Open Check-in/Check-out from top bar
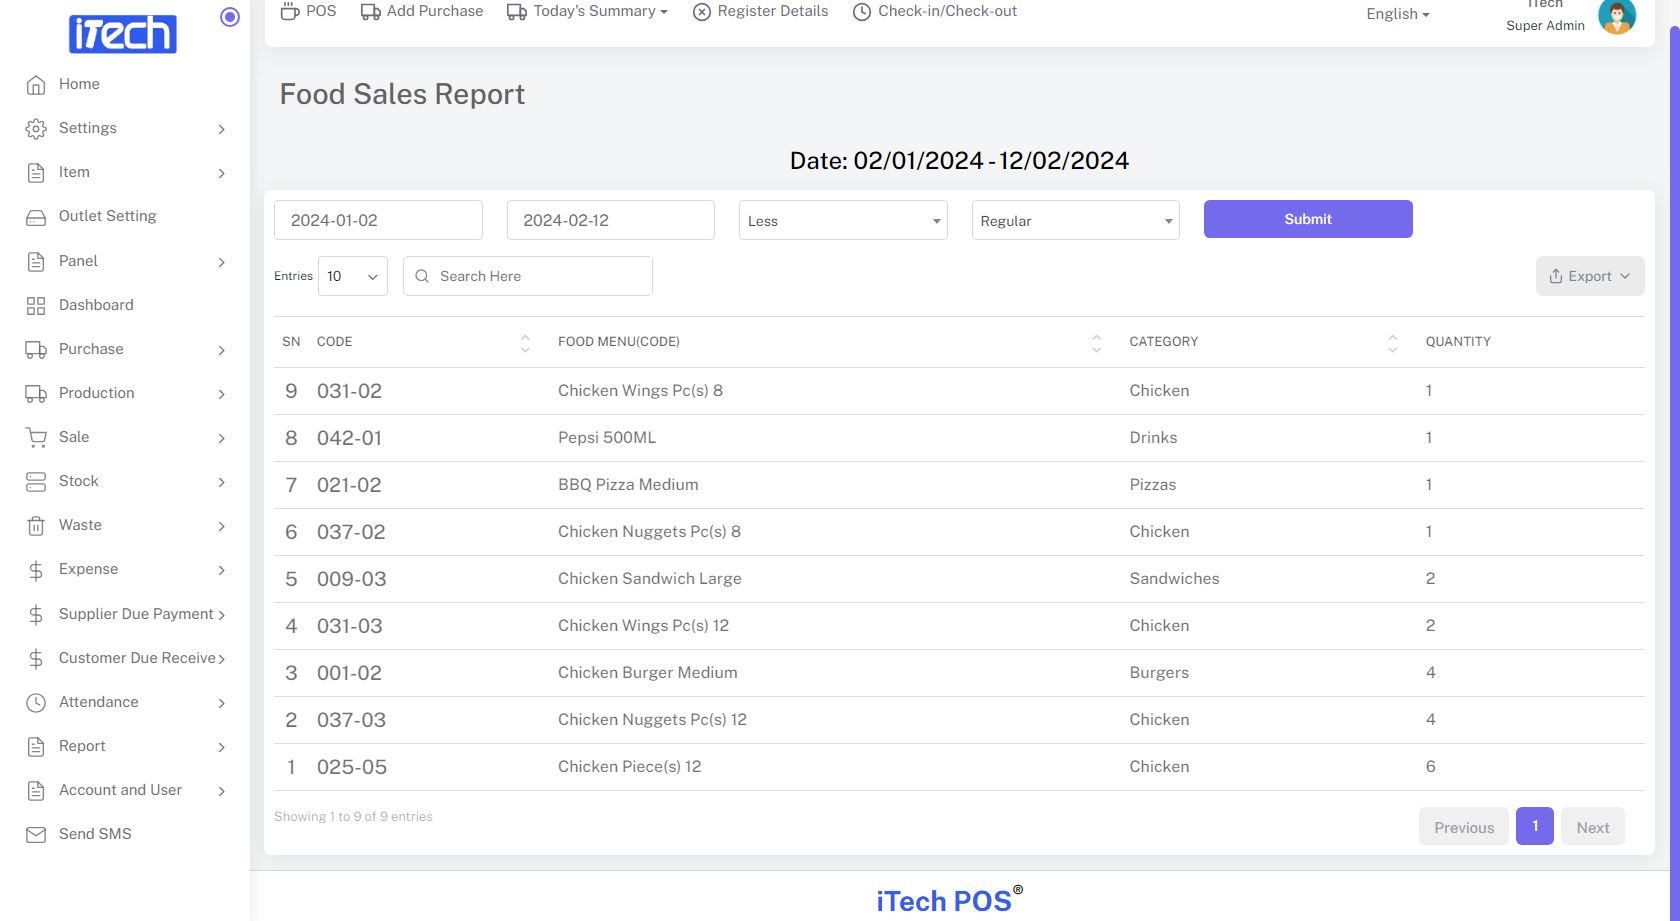Image resolution: width=1680 pixels, height=921 pixels. (934, 11)
